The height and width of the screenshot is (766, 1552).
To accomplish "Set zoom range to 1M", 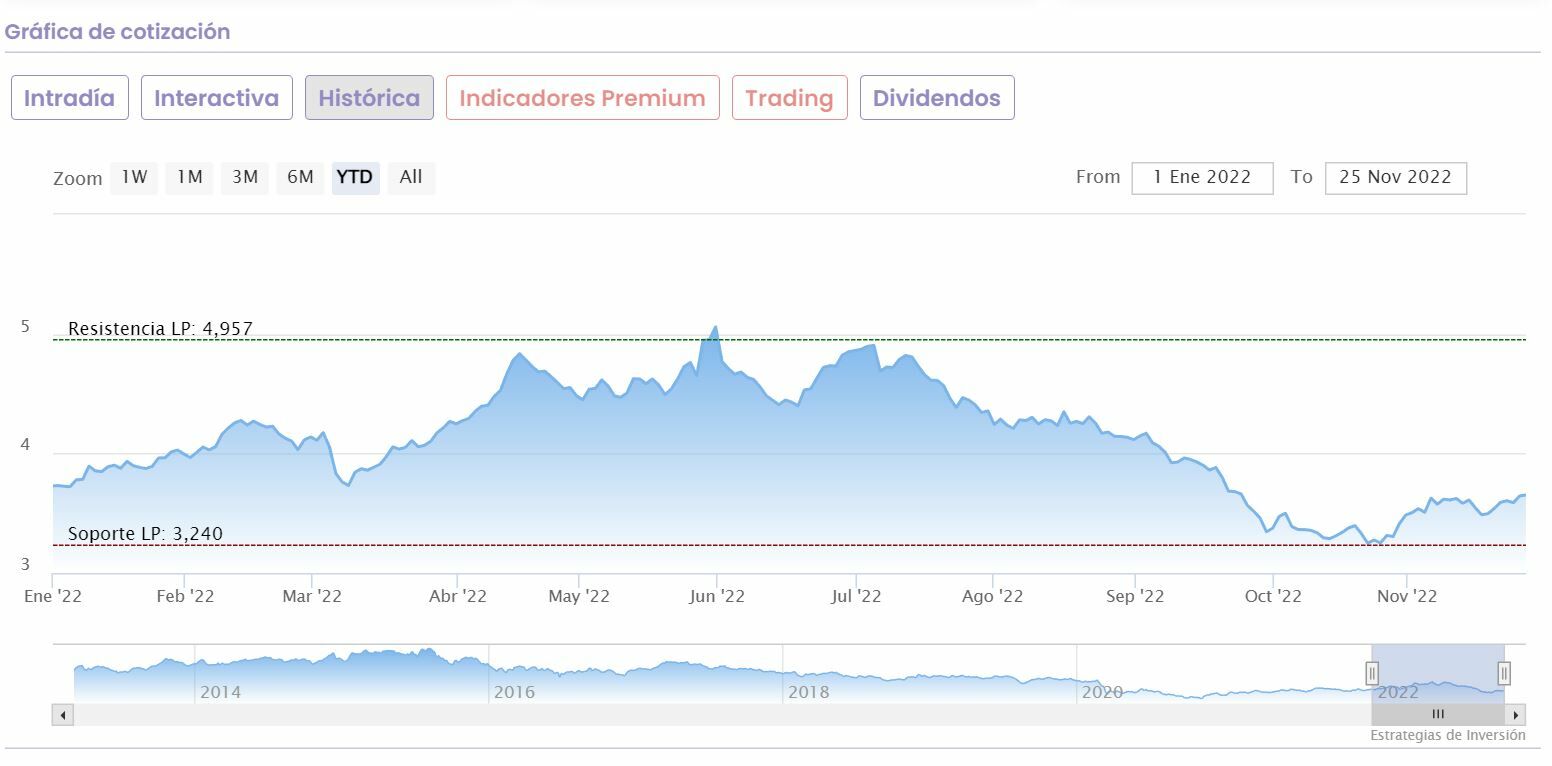I will click(189, 178).
